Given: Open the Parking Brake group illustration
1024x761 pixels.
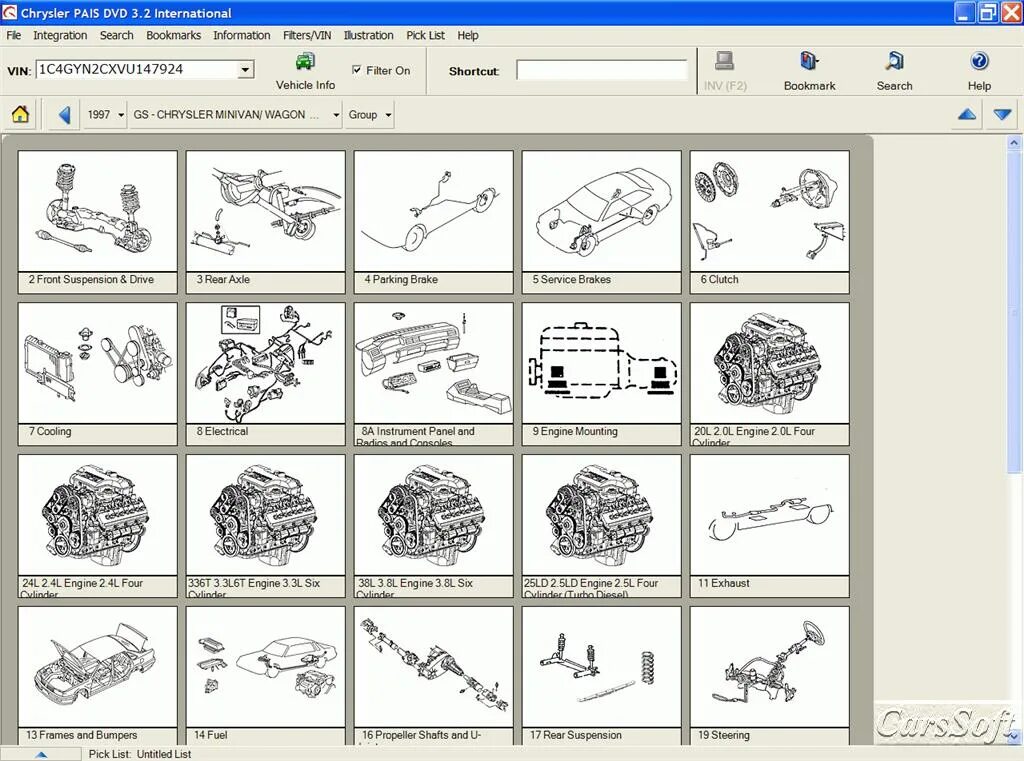Looking at the screenshot, I should 434,211.
